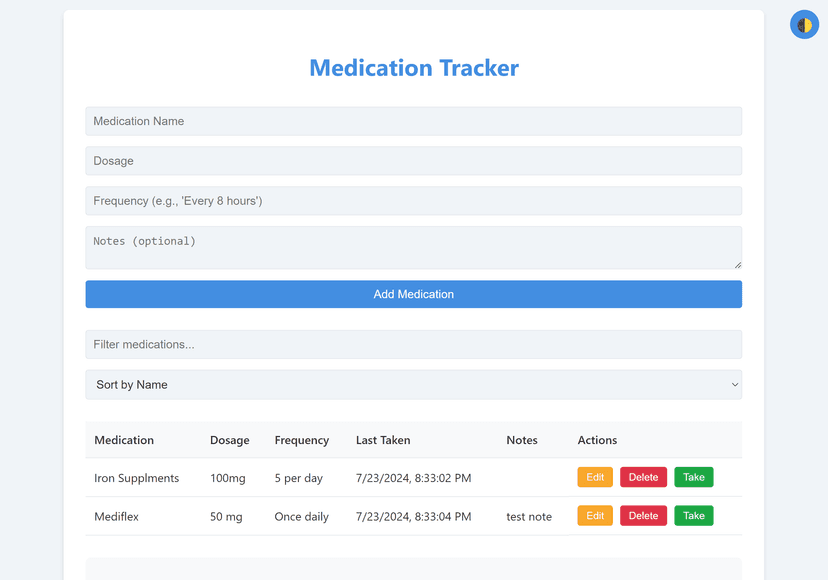Click the Medication Tracker heading
Screen dimensions: 828x580
(x=414, y=68)
